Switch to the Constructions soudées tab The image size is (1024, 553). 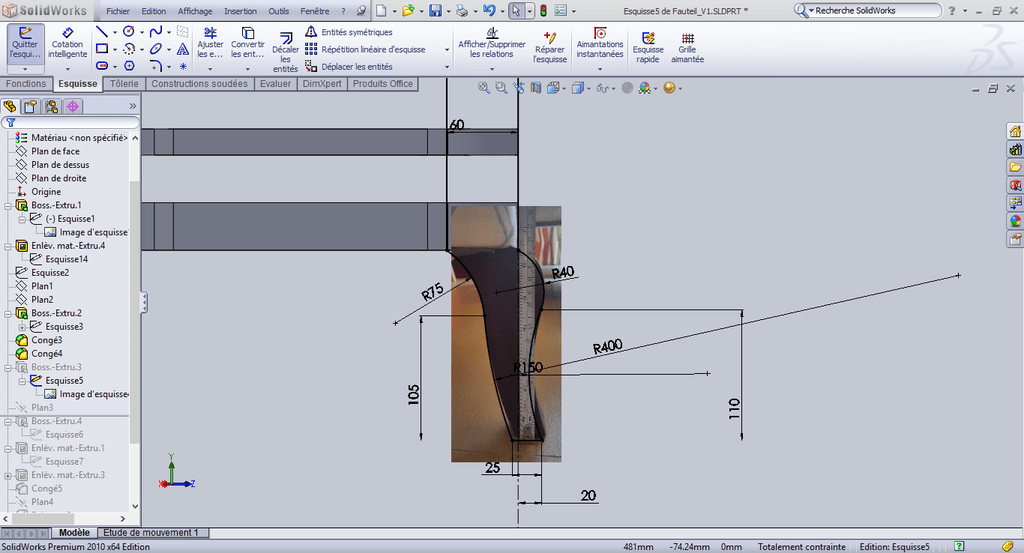199,84
